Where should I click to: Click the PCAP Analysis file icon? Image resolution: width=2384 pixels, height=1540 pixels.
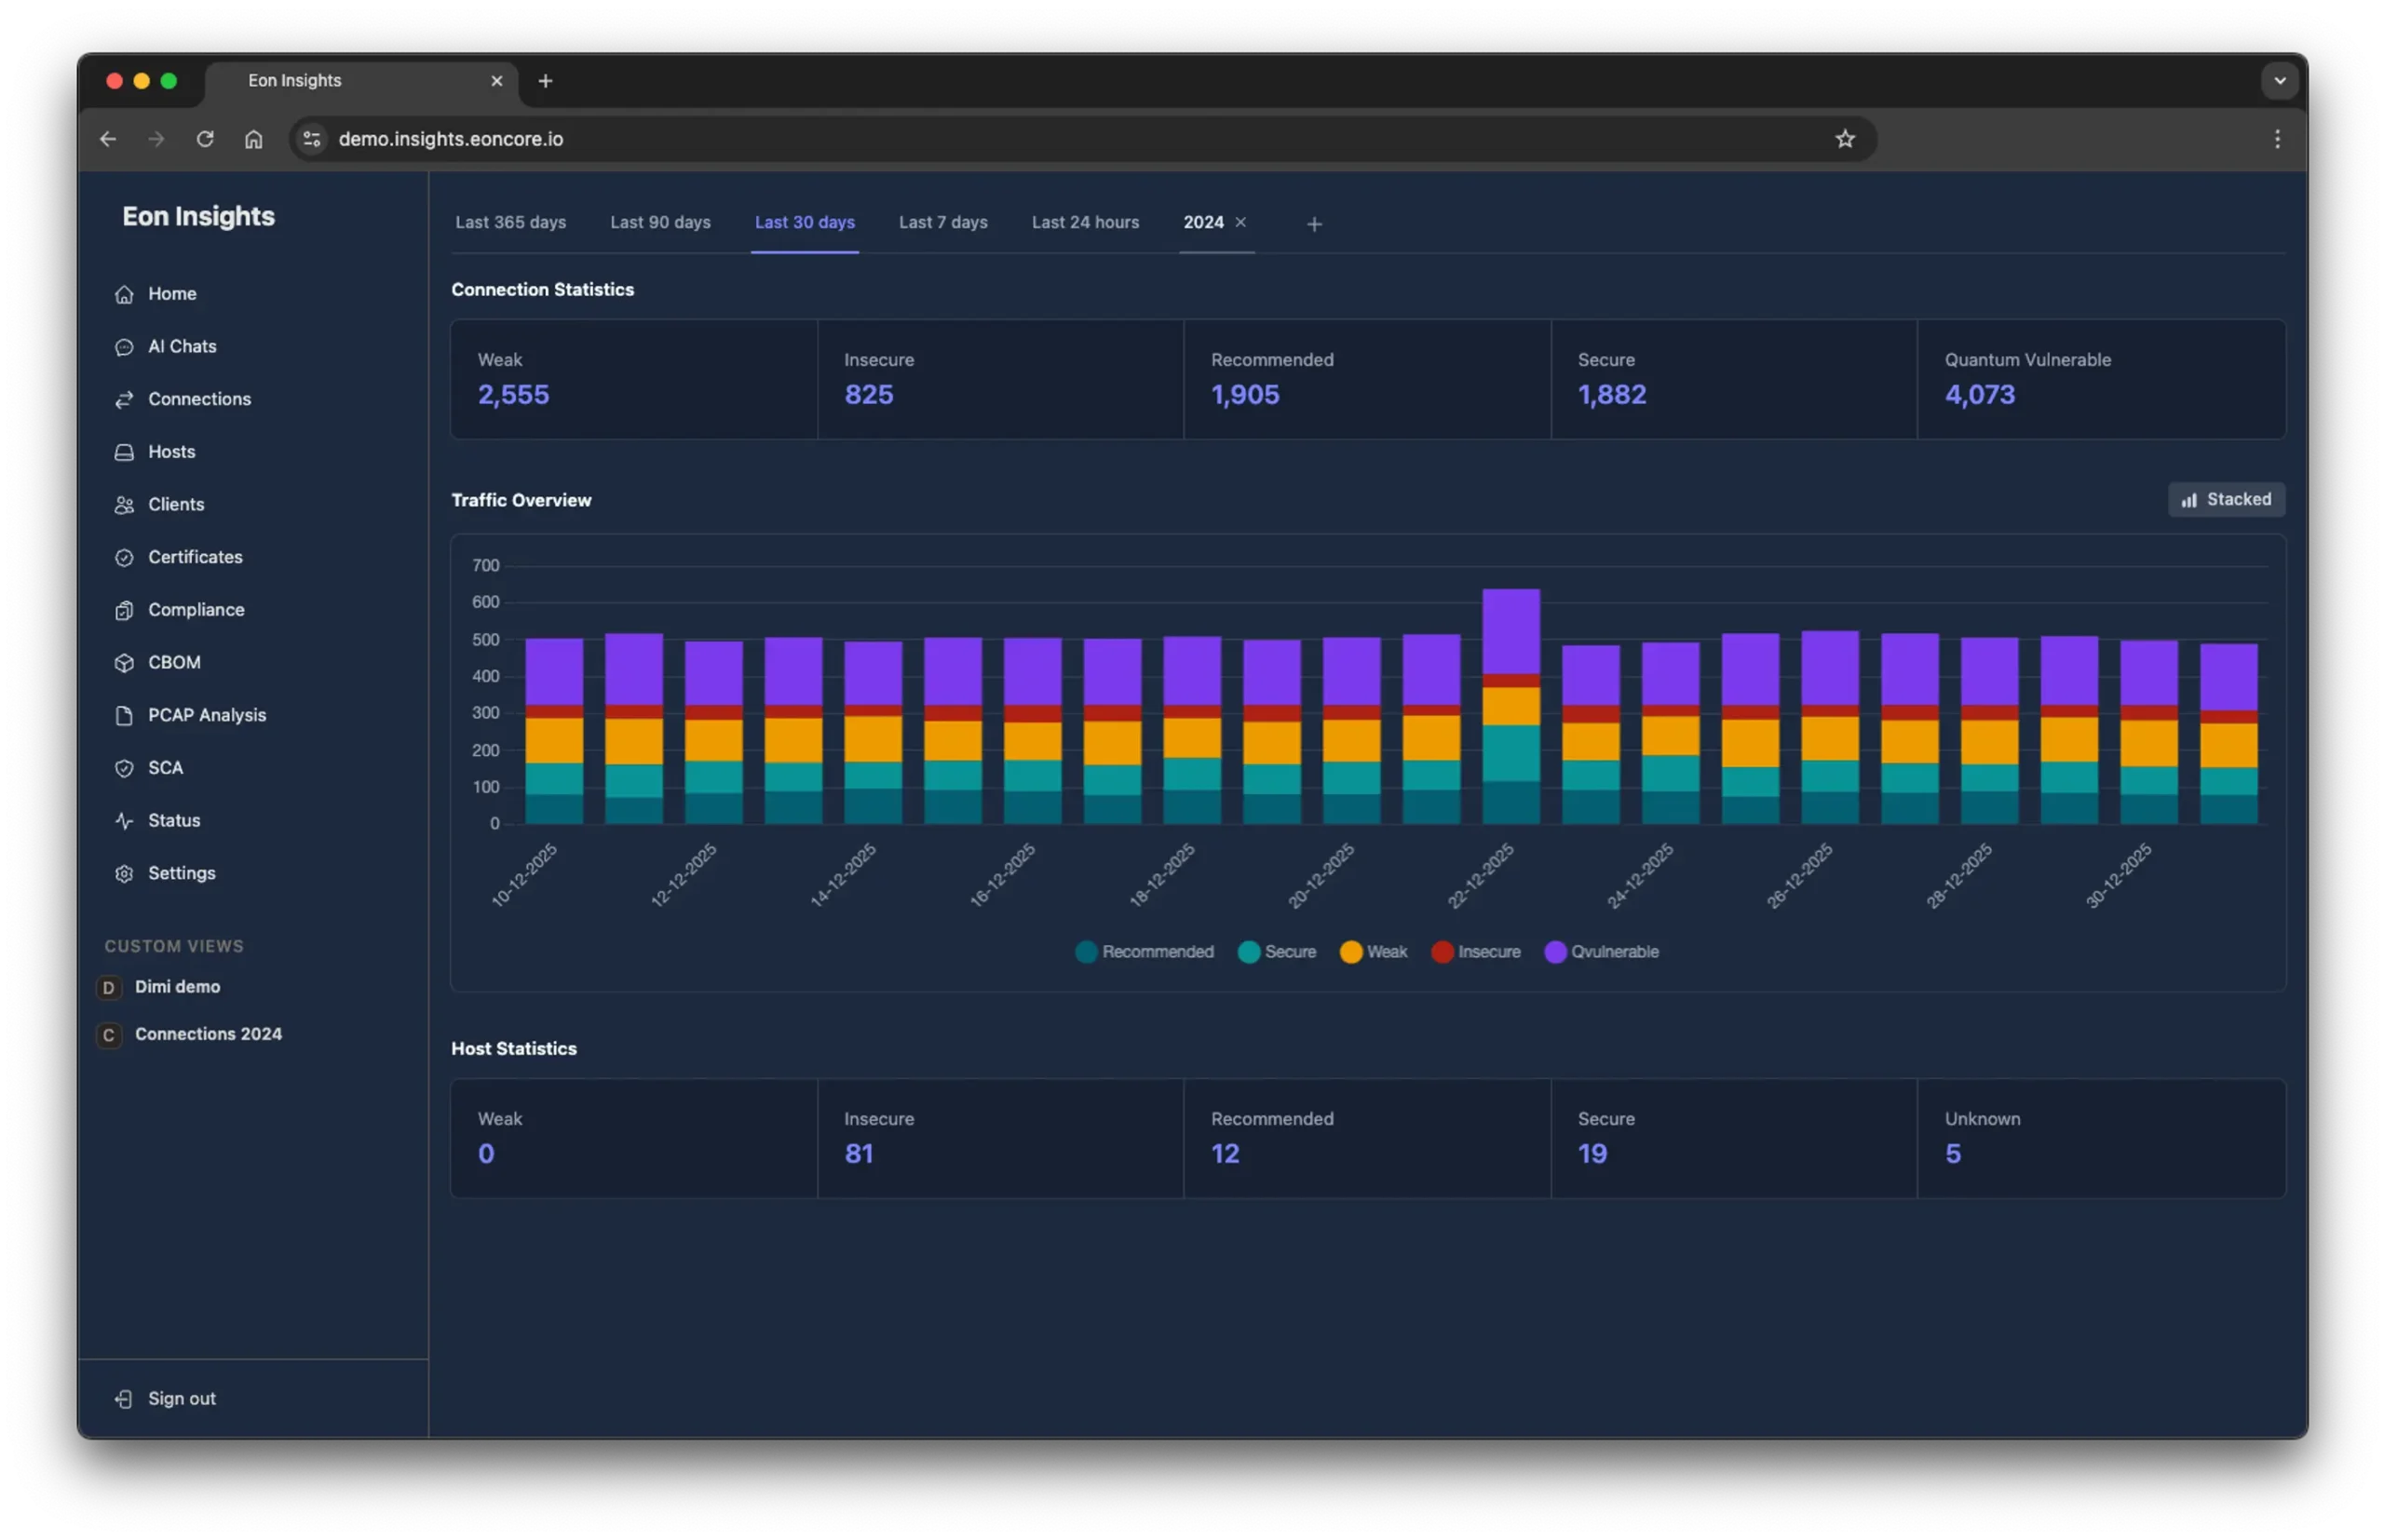(x=124, y=716)
